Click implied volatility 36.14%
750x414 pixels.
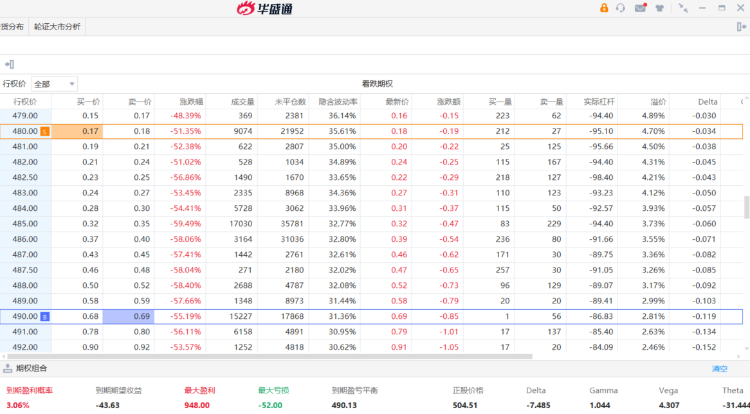click(342, 116)
